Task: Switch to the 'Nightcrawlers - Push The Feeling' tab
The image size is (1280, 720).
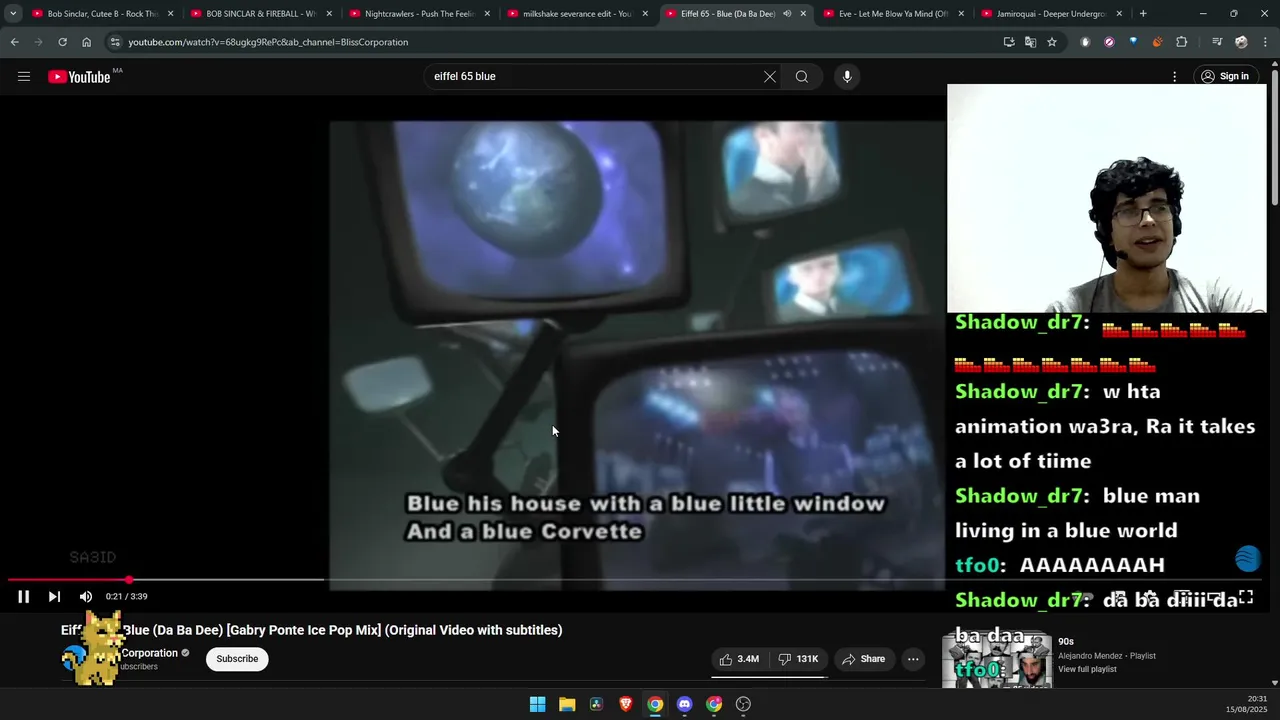Action: 418,14
